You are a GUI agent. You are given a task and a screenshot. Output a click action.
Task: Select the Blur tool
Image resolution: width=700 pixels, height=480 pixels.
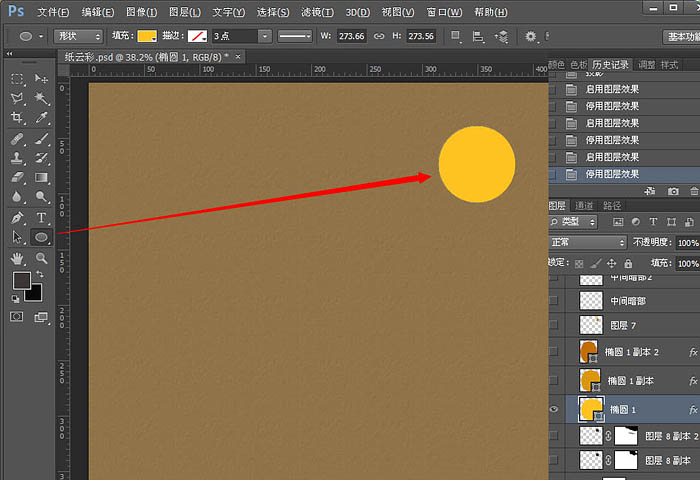(17, 196)
